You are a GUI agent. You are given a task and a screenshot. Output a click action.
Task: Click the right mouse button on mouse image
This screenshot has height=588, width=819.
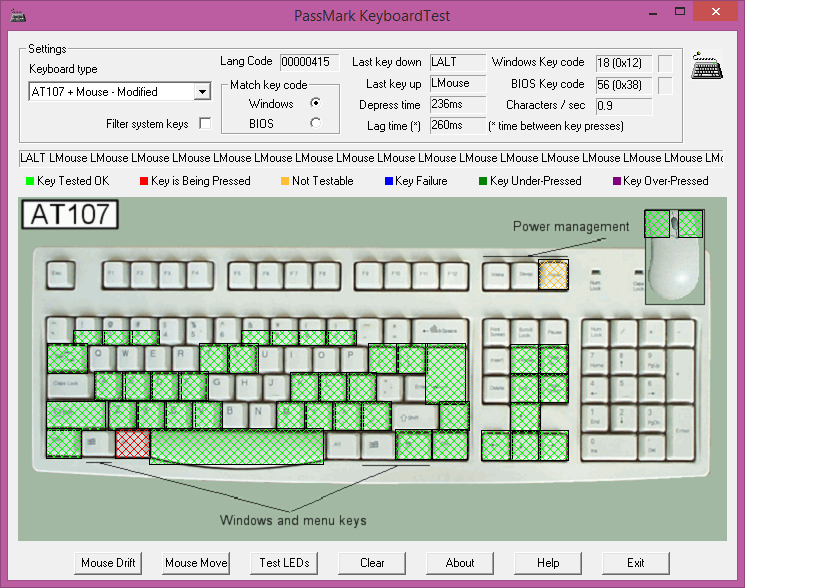691,224
